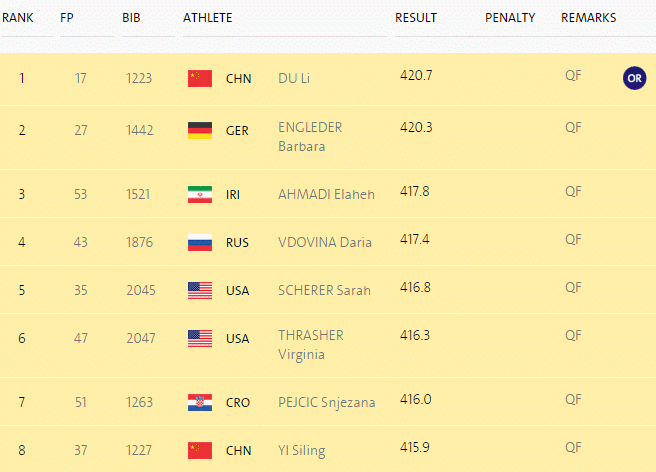This screenshot has height=472, width=656.
Task: Open PEJCIC Snjezana's athlete link
Action: click(327, 403)
